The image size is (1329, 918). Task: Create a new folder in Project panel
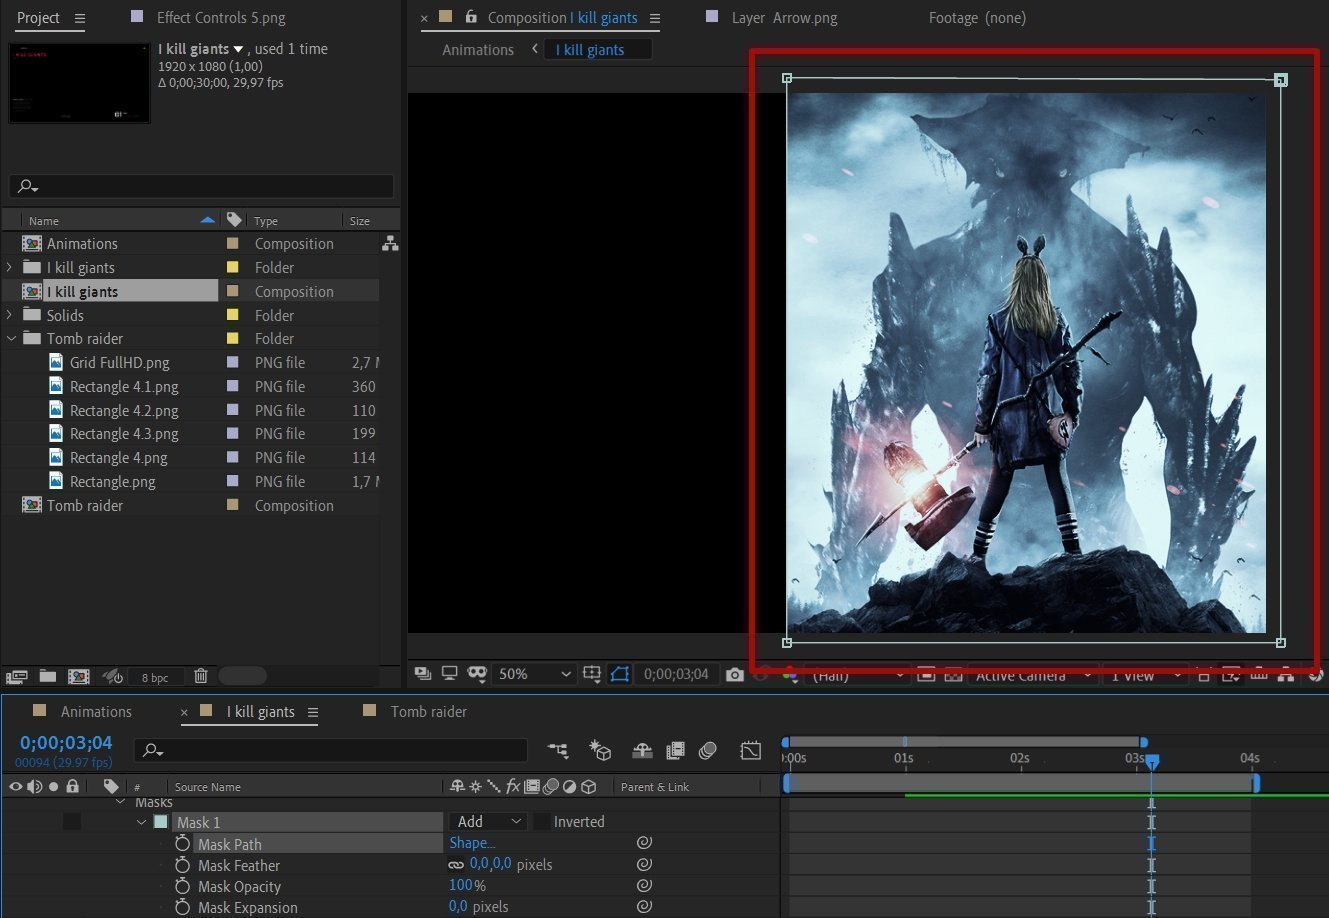(x=48, y=676)
